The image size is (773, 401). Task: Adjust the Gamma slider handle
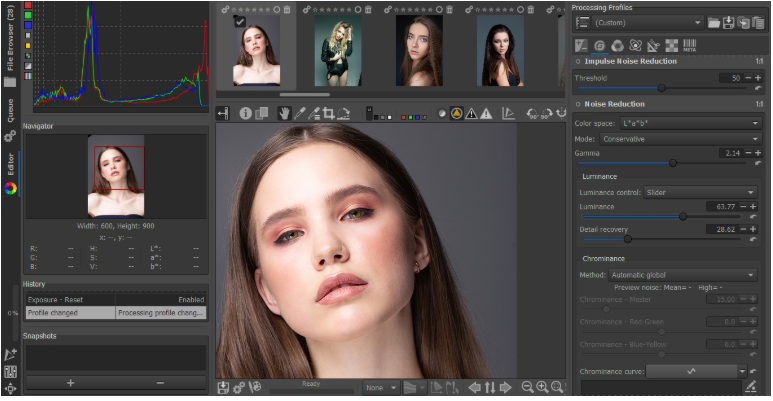(x=672, y=163)
